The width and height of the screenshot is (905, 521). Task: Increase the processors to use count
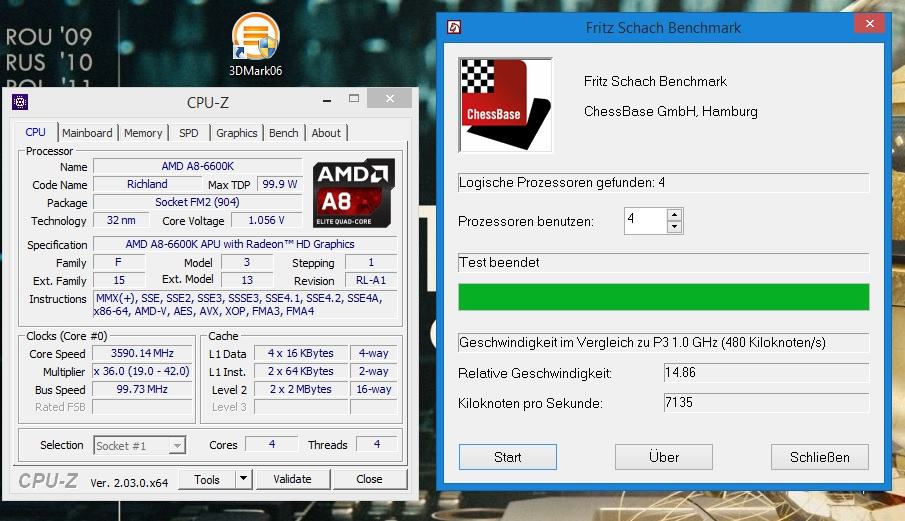[674, 215]
